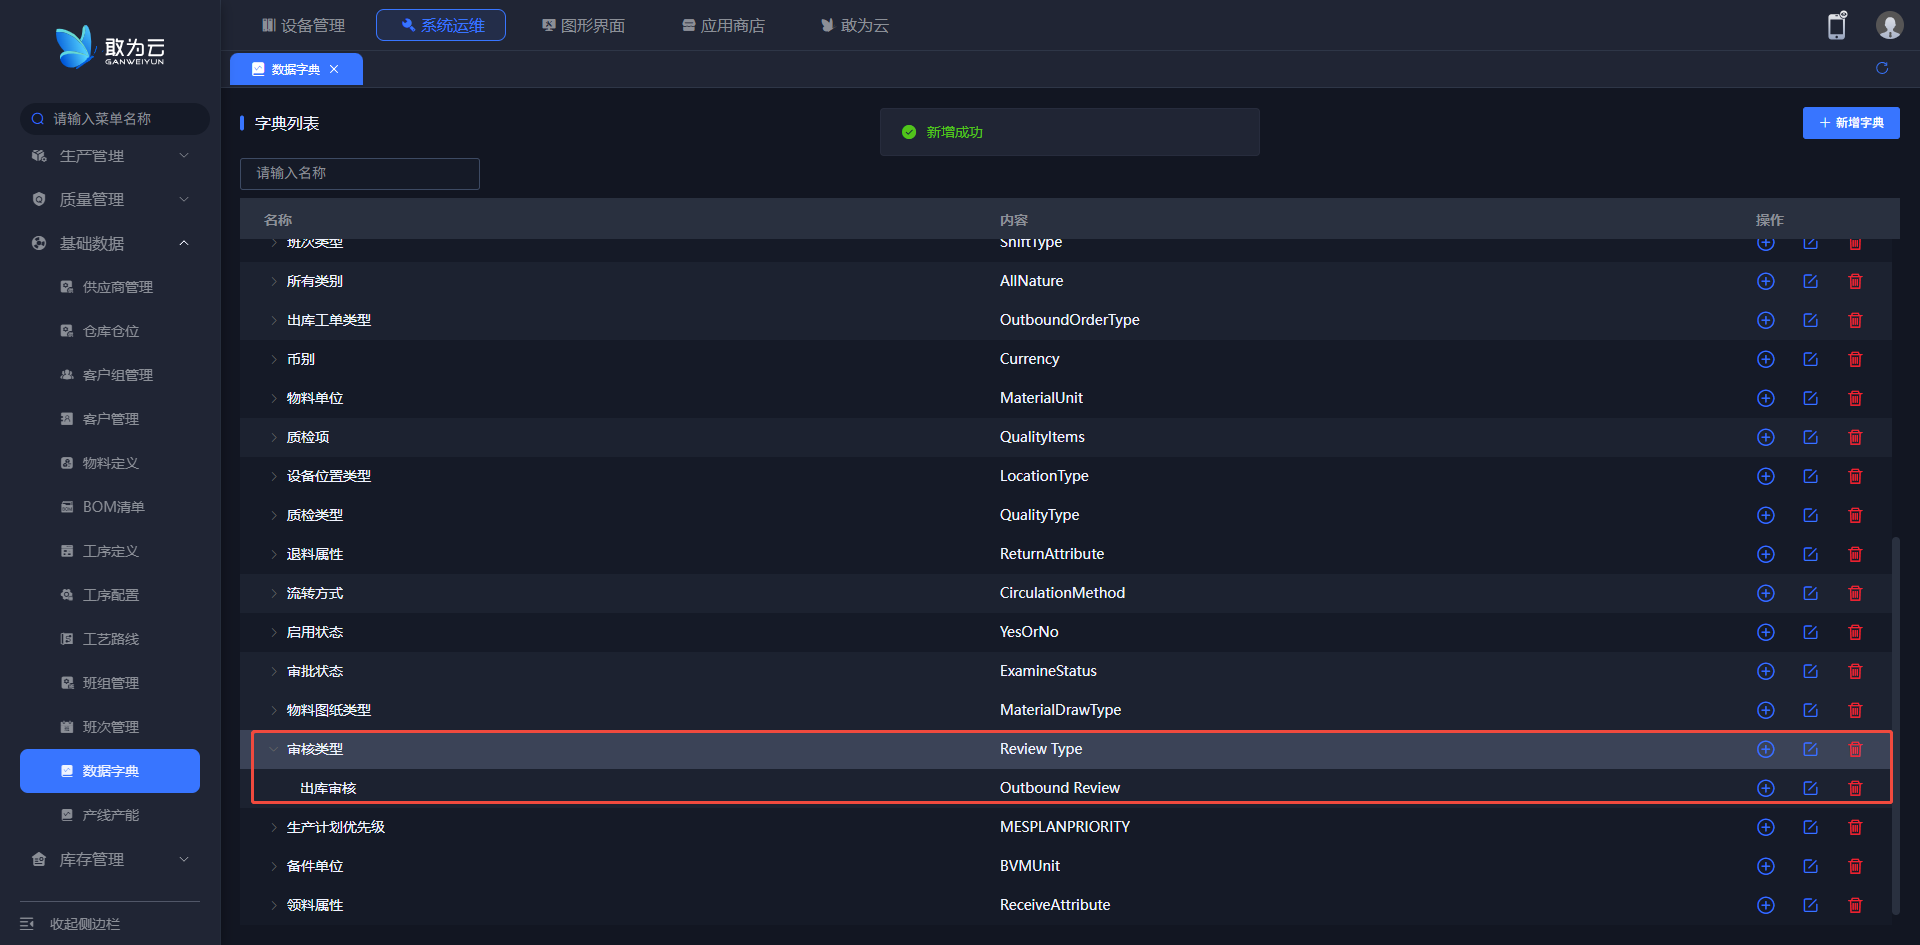Expand the 生产管理 sidebar menu
1920x945 pixels.
click(108, 156)
